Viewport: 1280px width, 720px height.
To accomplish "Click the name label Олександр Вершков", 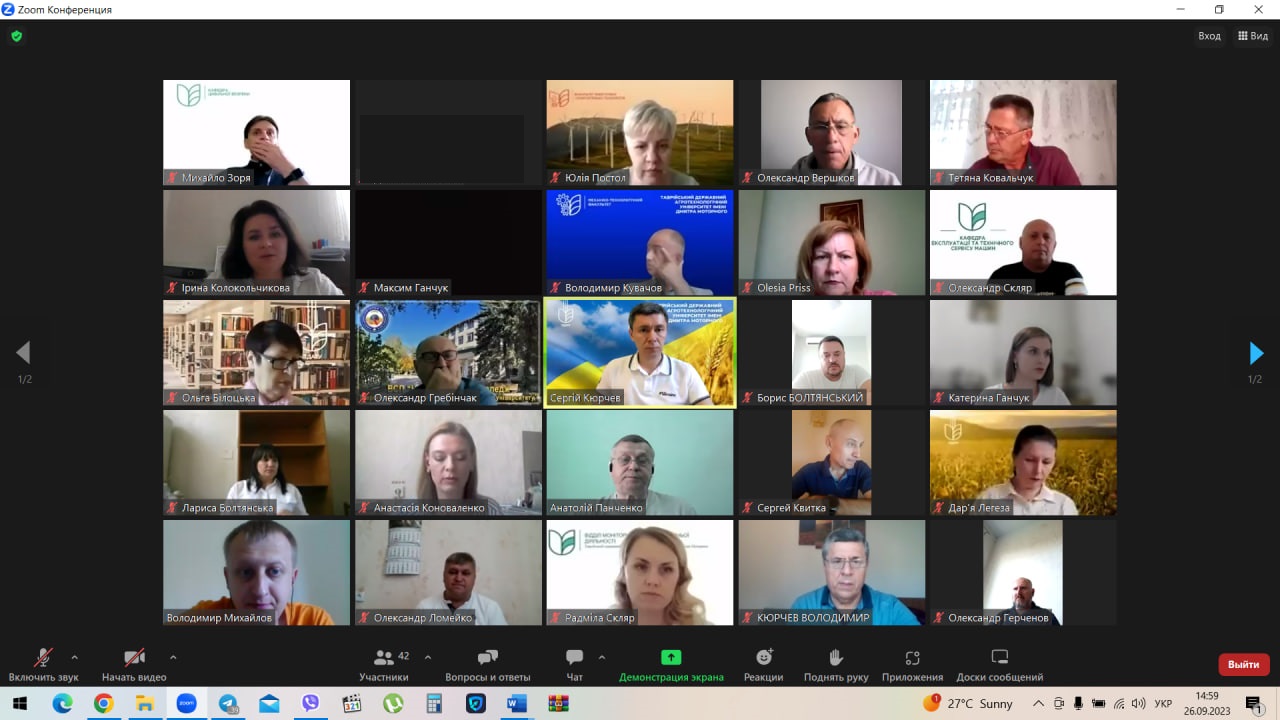I will (806, 178).
